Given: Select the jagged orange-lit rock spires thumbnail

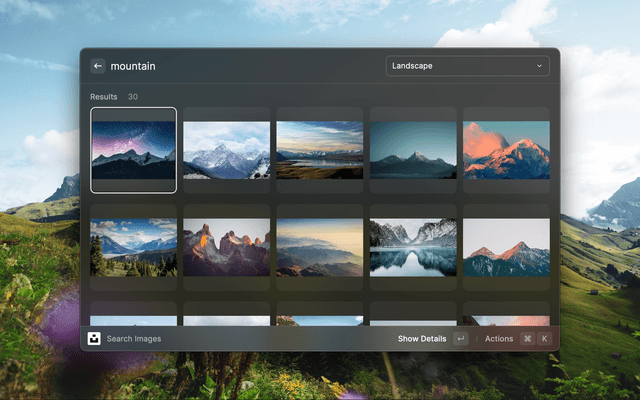Looking at the screenshot, I should tap(227, 247).
